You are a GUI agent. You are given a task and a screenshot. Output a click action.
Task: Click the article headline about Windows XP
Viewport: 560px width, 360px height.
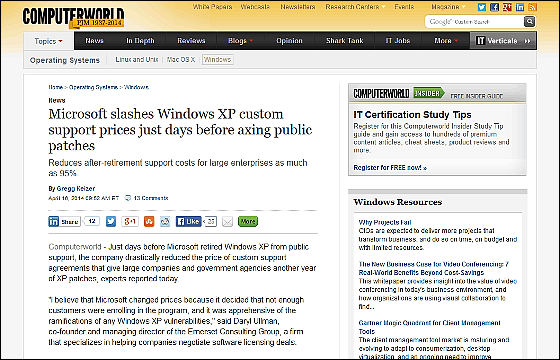click(x=180, y=130)
